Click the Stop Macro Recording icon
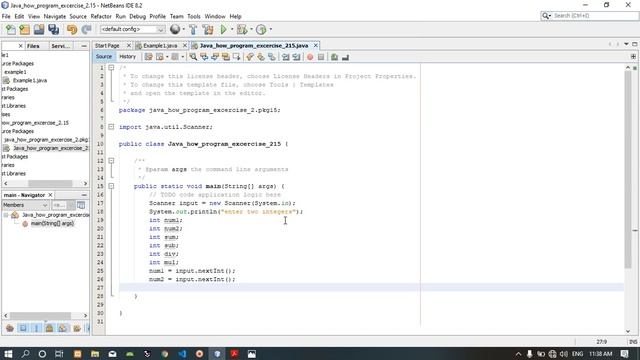The height and width of the screenshot is (360, 640). pyautogui.click(x=321, y=57)
